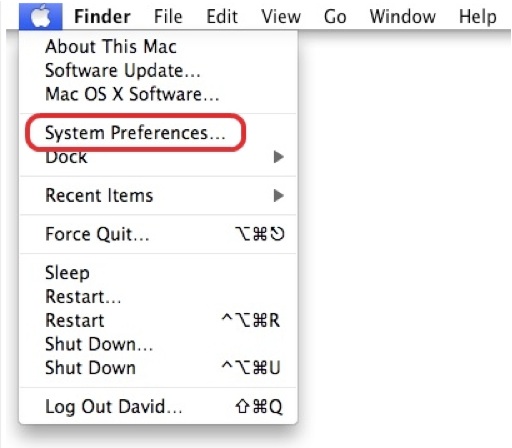Open the Edit menu in menu bar
512x448 pixels.
(222, 16)
